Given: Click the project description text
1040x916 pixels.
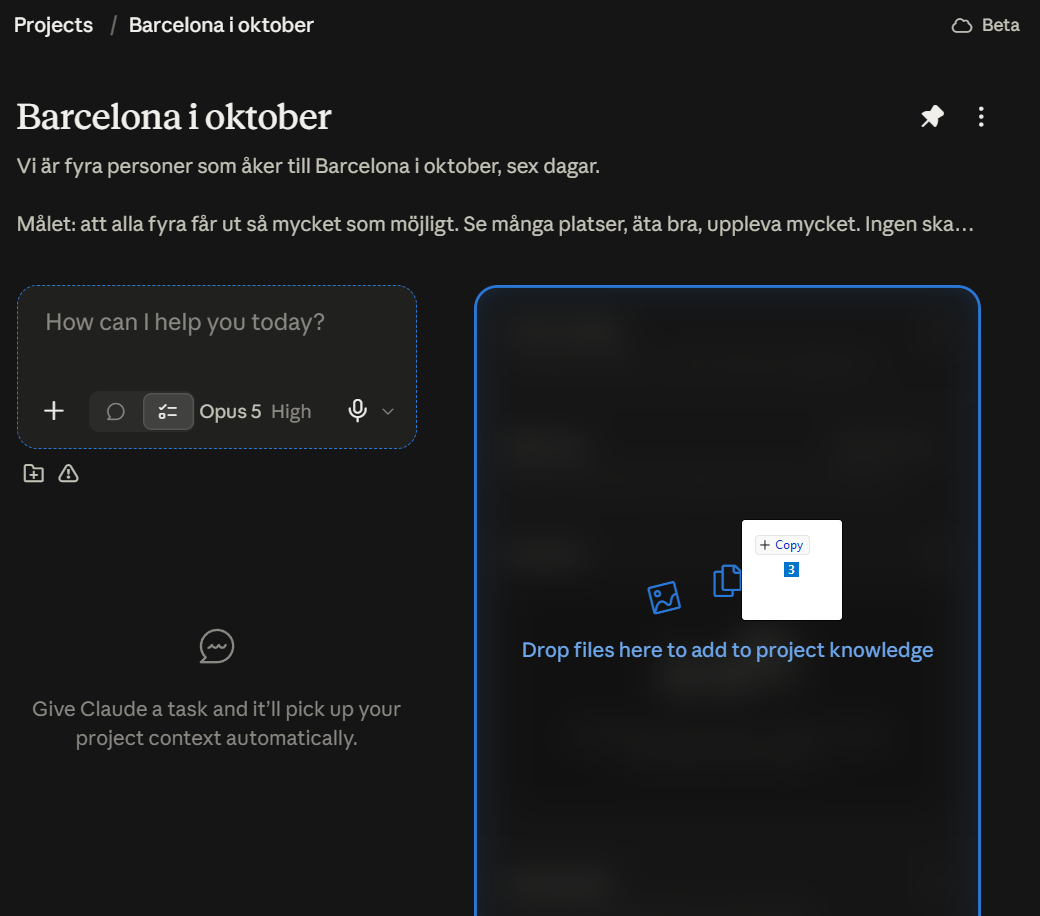Looking at the screenshot, I should click(x=495, y=195).
